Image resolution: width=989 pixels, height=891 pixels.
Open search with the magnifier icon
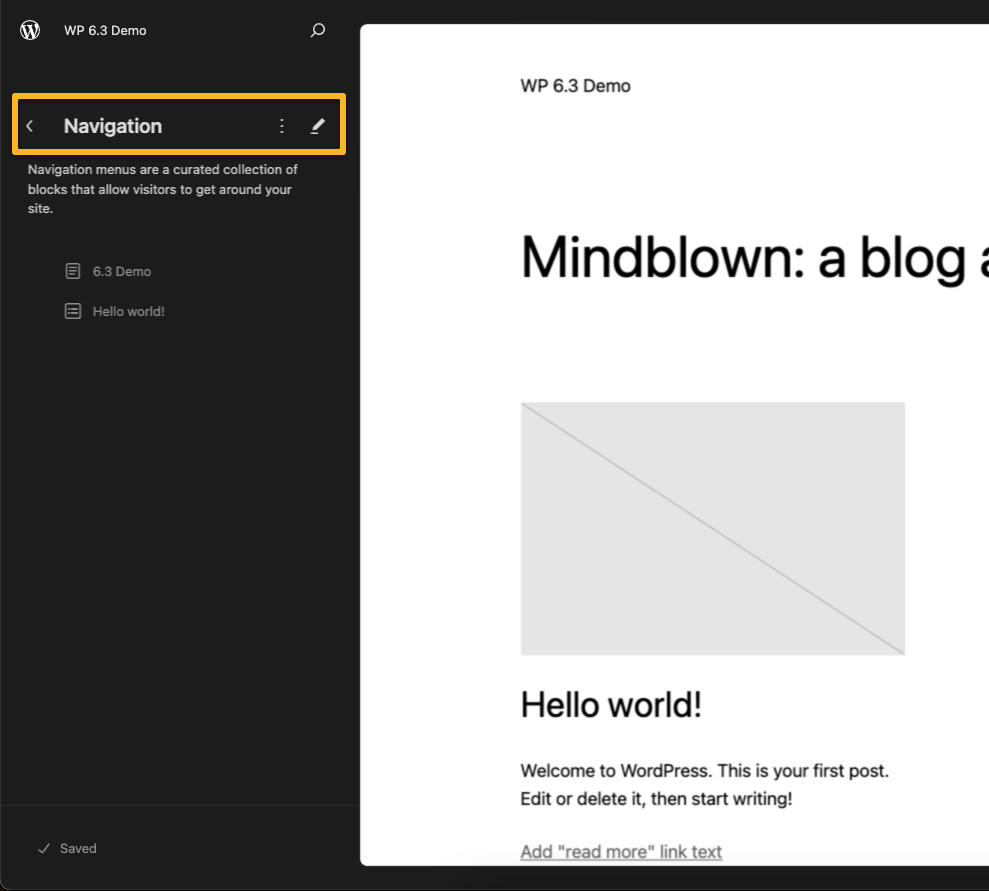[x=317, y=30]
